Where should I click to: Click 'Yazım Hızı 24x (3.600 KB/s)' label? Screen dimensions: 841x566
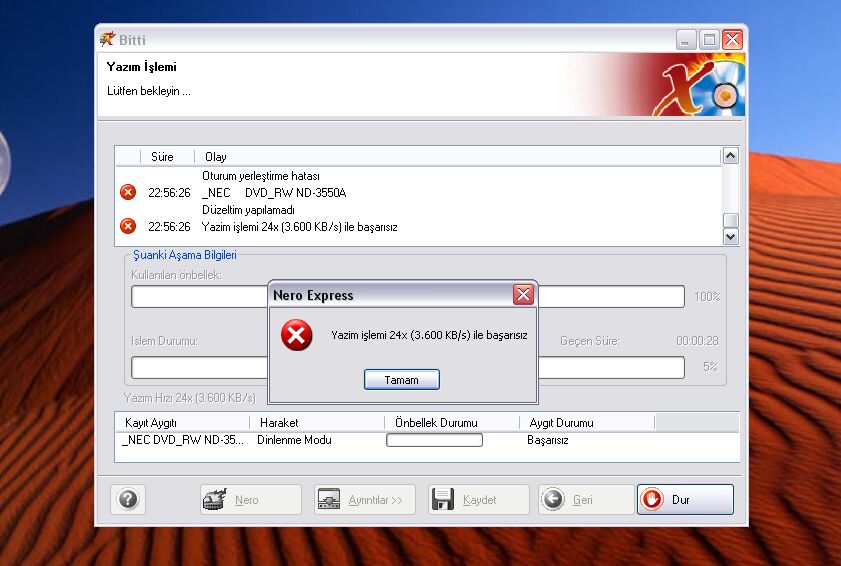[190, 398]
